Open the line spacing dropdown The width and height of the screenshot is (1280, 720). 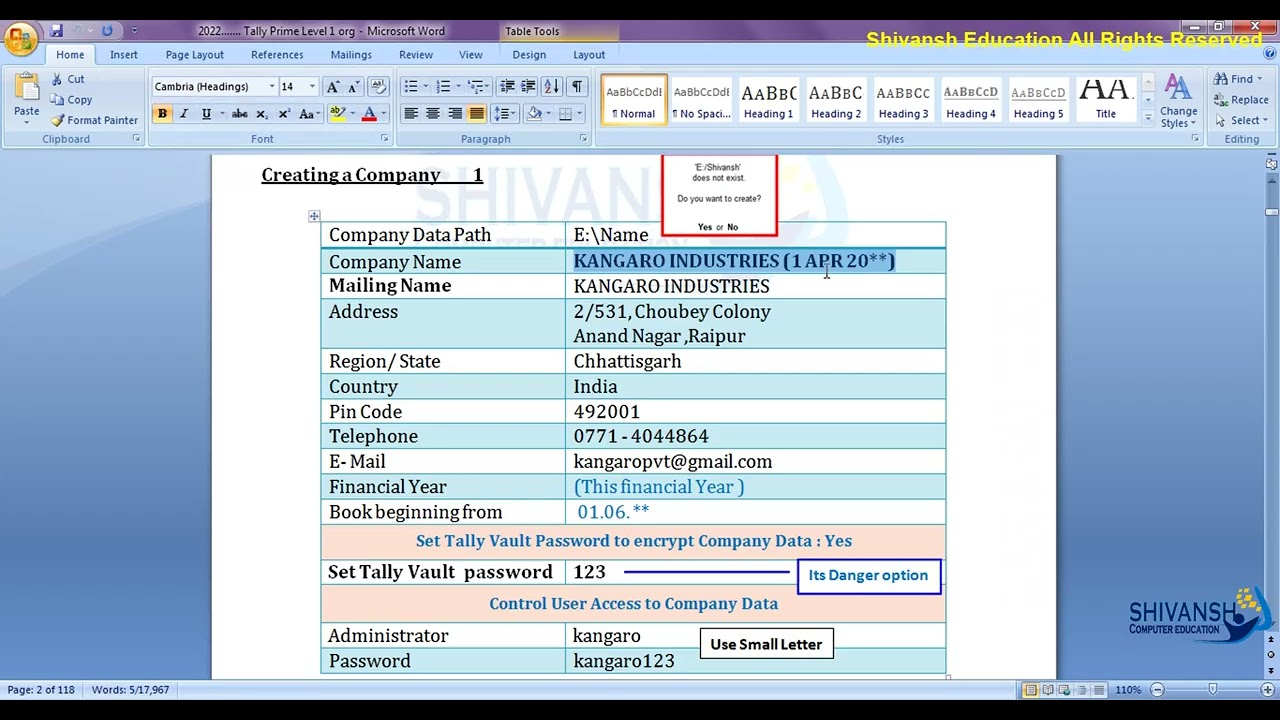click(x=504, y=114)
